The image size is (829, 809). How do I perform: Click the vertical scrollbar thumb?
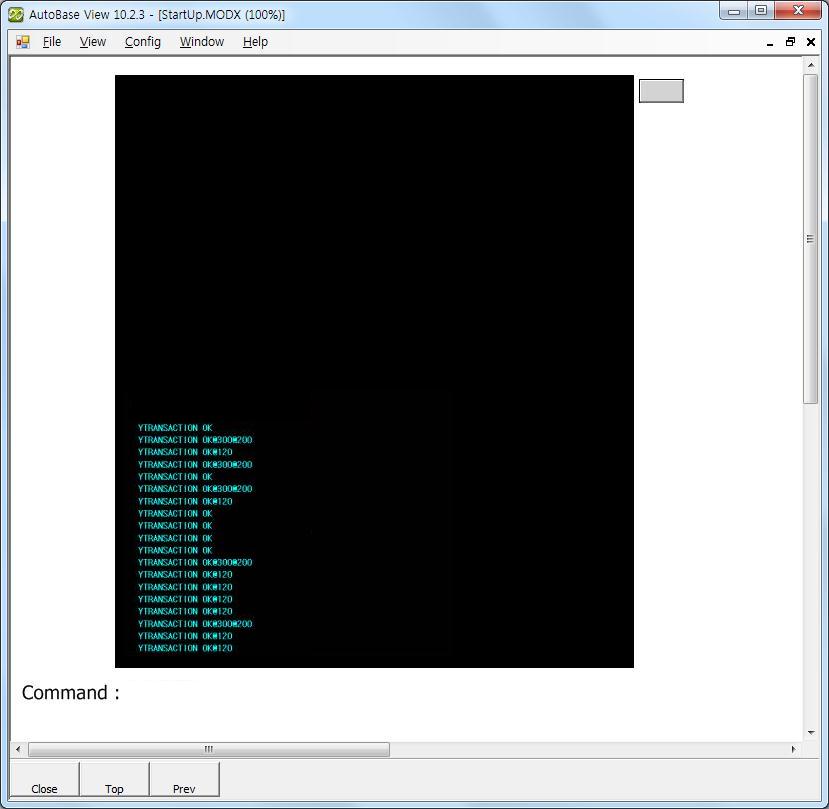pos(810,239)
